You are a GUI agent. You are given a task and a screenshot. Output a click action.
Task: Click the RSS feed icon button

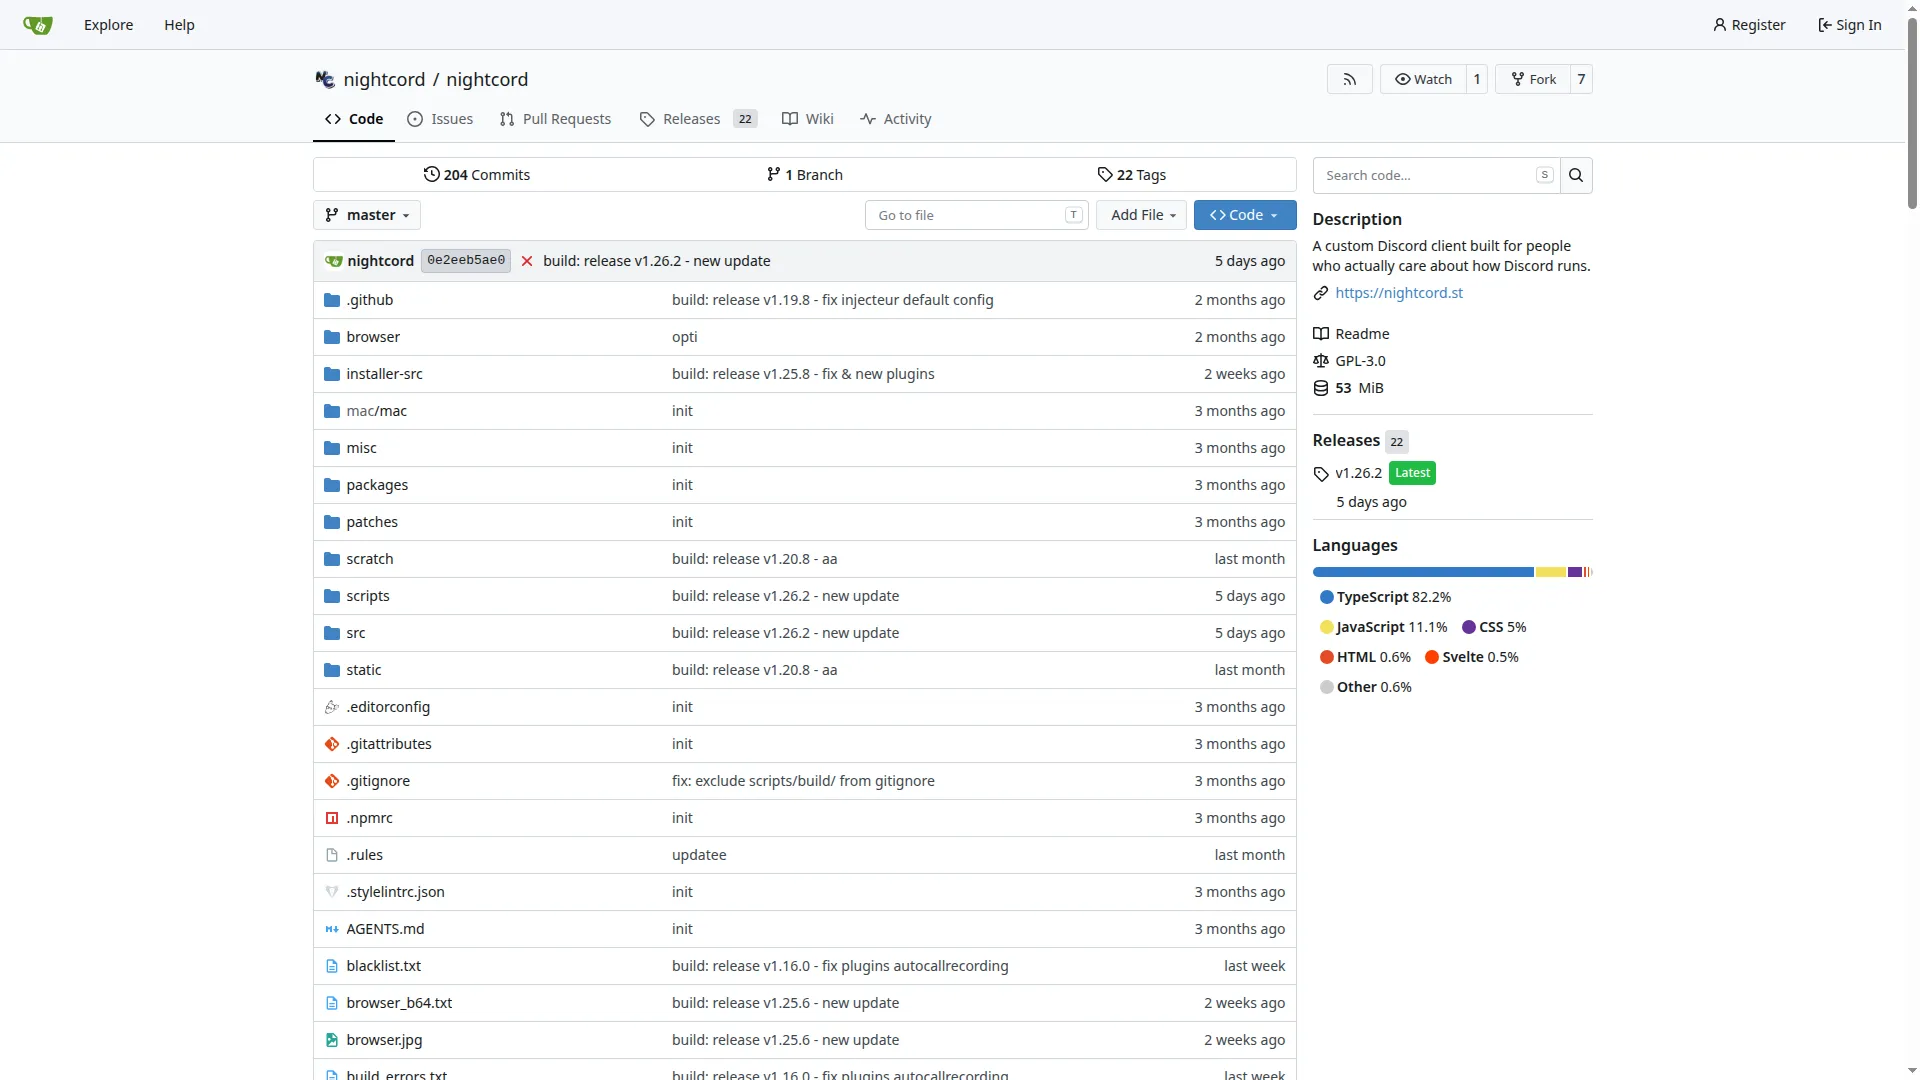(1349, 79)
